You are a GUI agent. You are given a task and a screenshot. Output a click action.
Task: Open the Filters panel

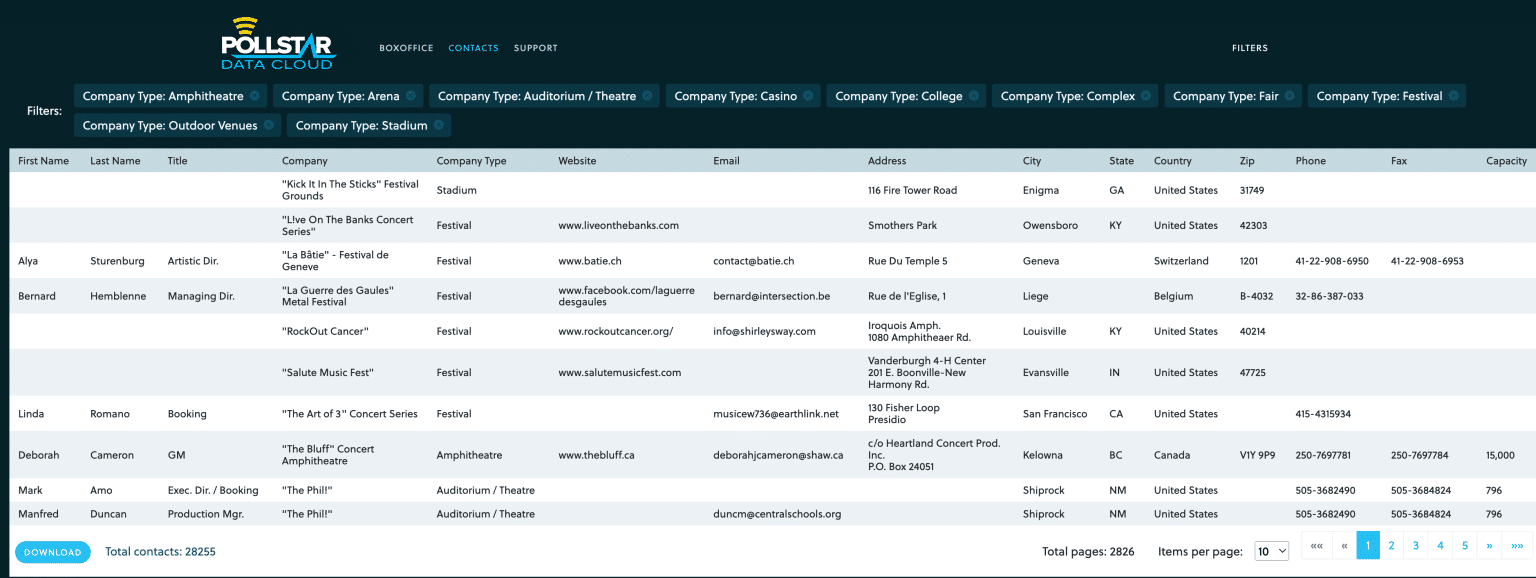(x=1250, y=47)
